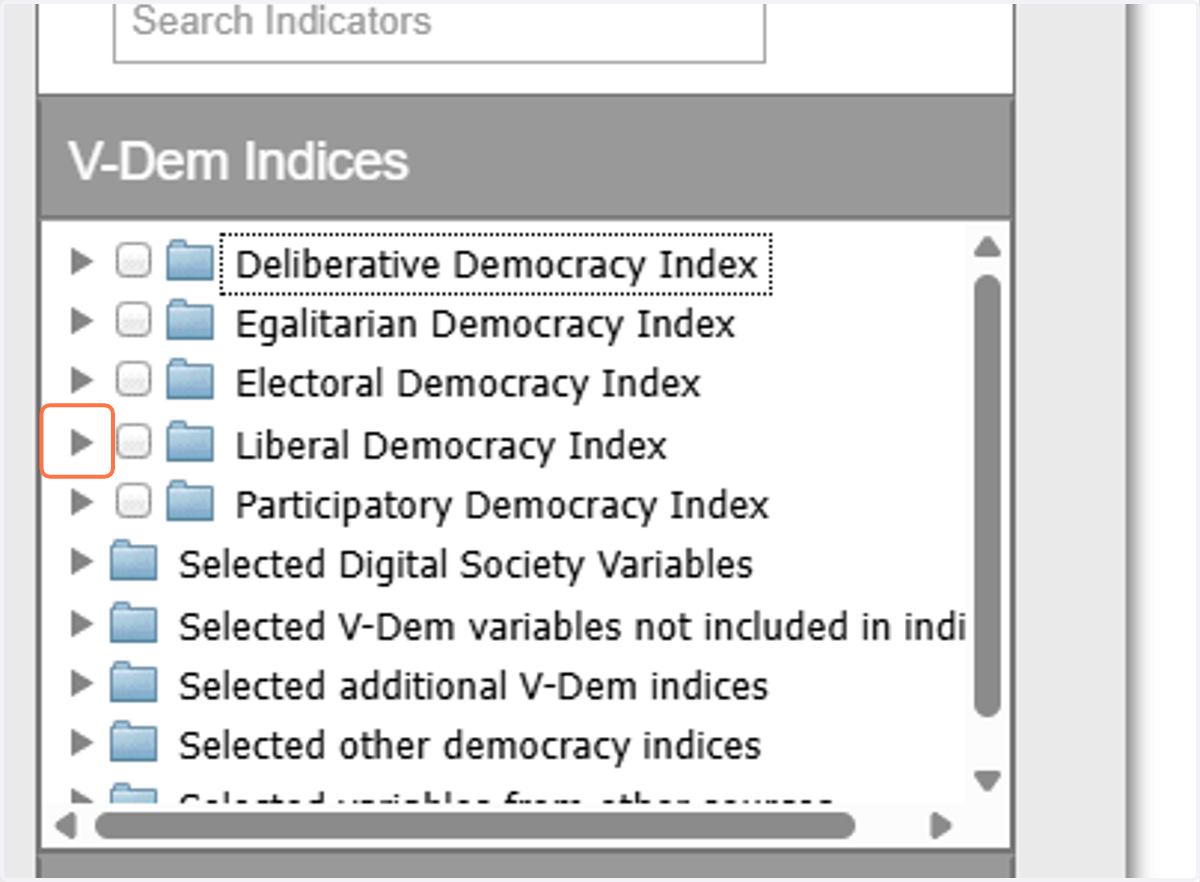Viewport: 1200px width, 882px height.
Task: Enable the Participatory Democracy Index checkbox
Action: 133,502
